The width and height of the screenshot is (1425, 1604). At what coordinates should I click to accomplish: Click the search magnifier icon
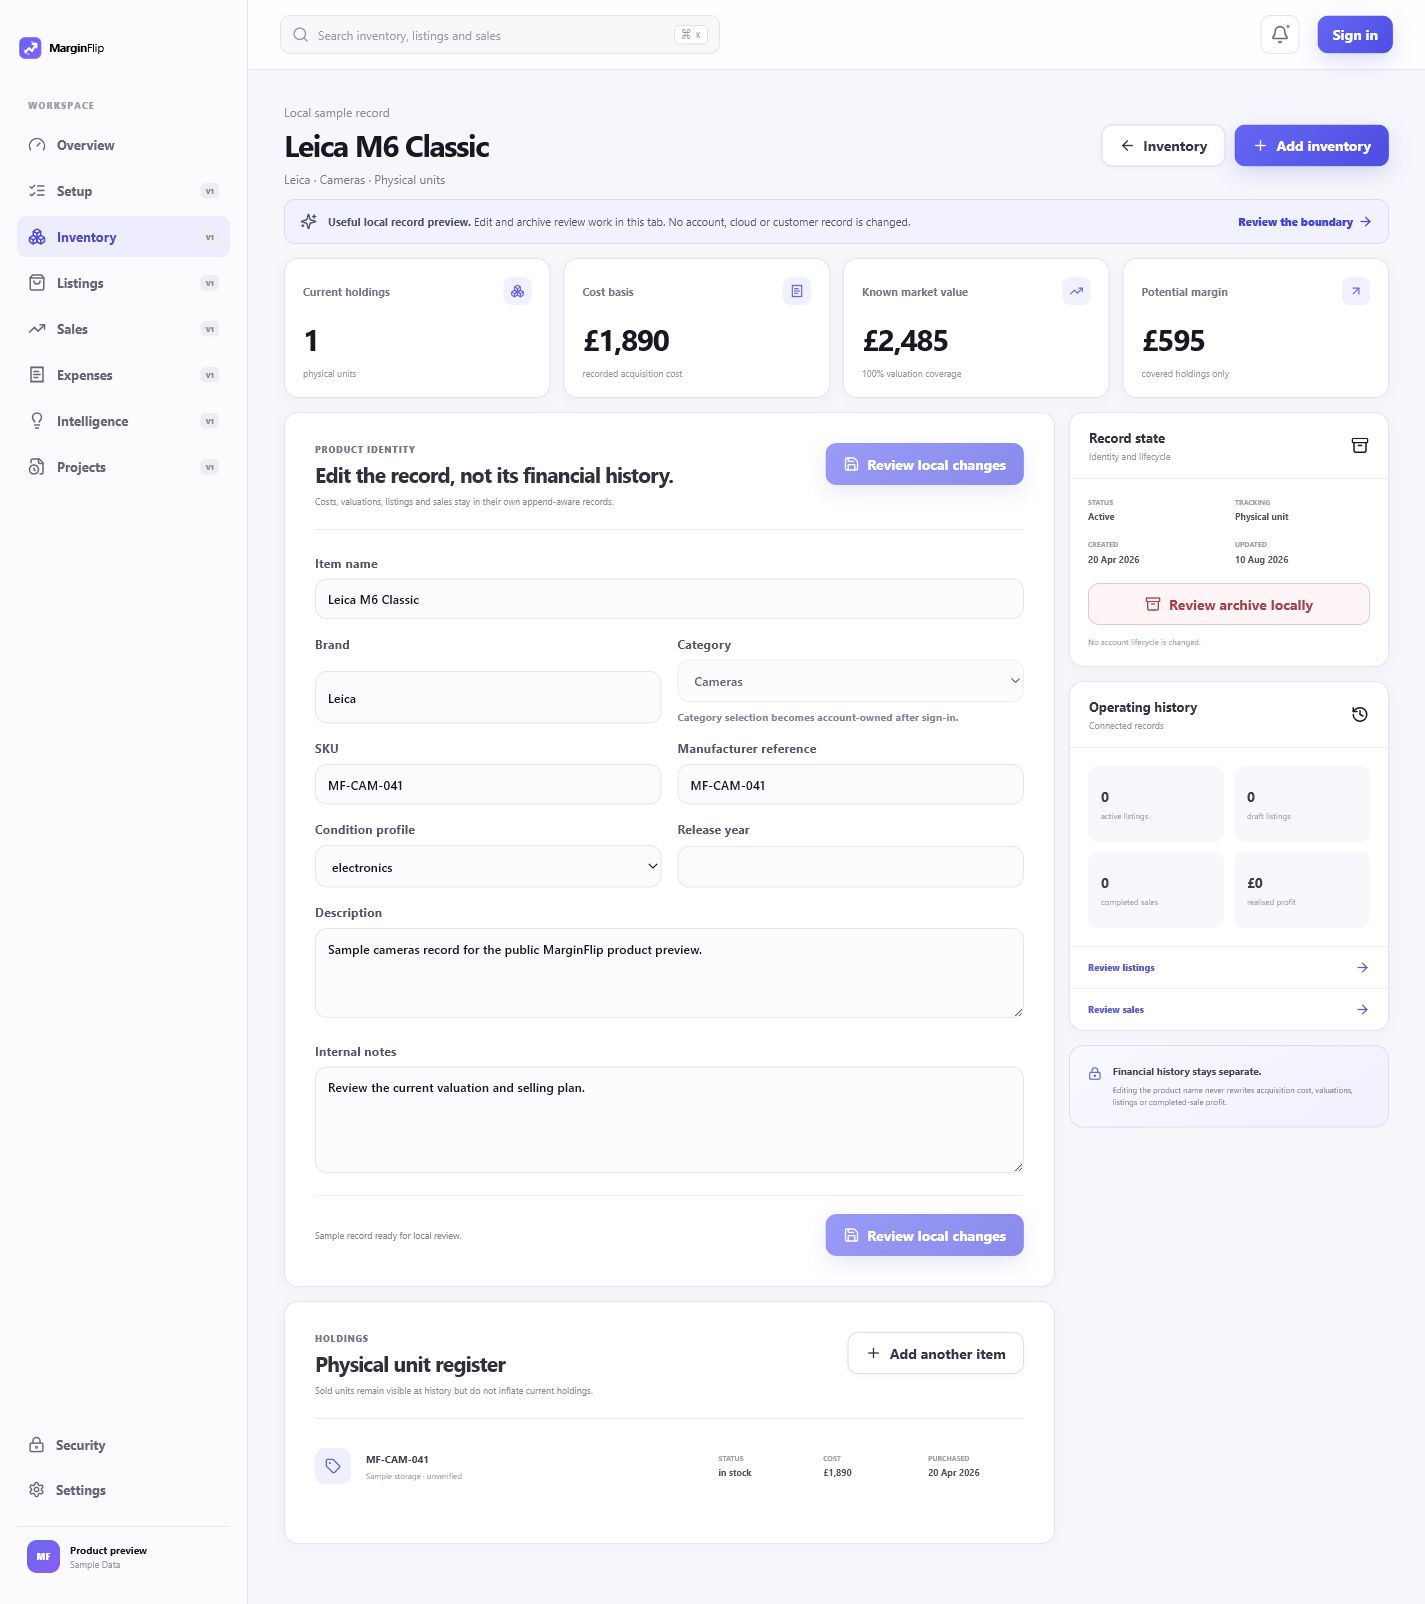pyautogui.click(x=300, y=35)
